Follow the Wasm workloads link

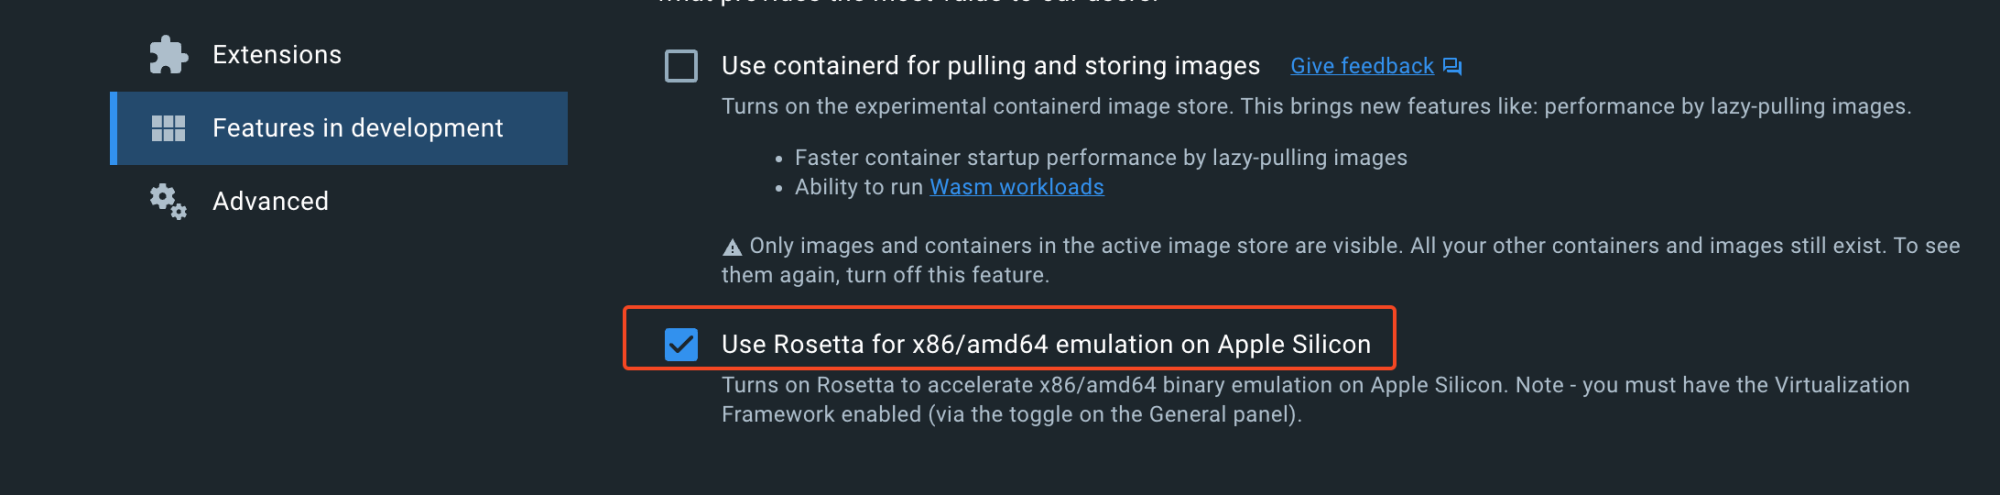point(1016,187)
